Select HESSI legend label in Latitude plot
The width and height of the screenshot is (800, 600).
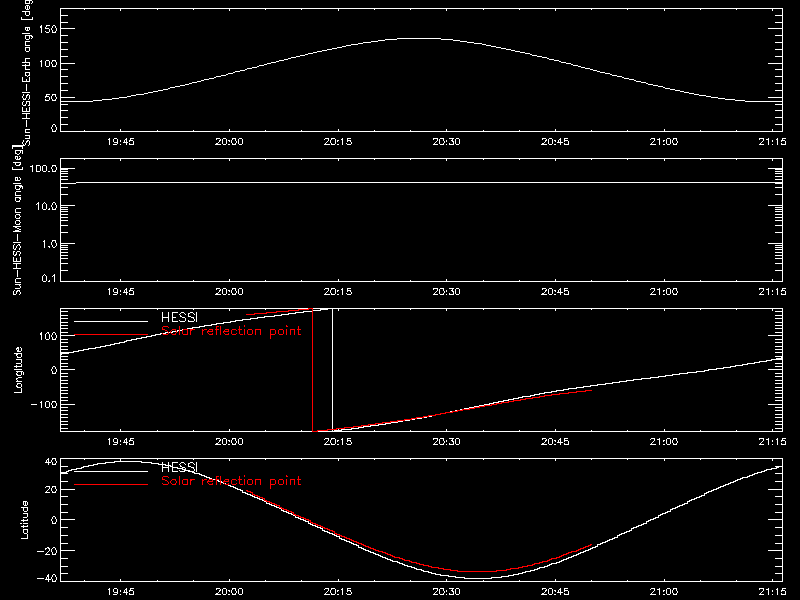click(179, 467)
